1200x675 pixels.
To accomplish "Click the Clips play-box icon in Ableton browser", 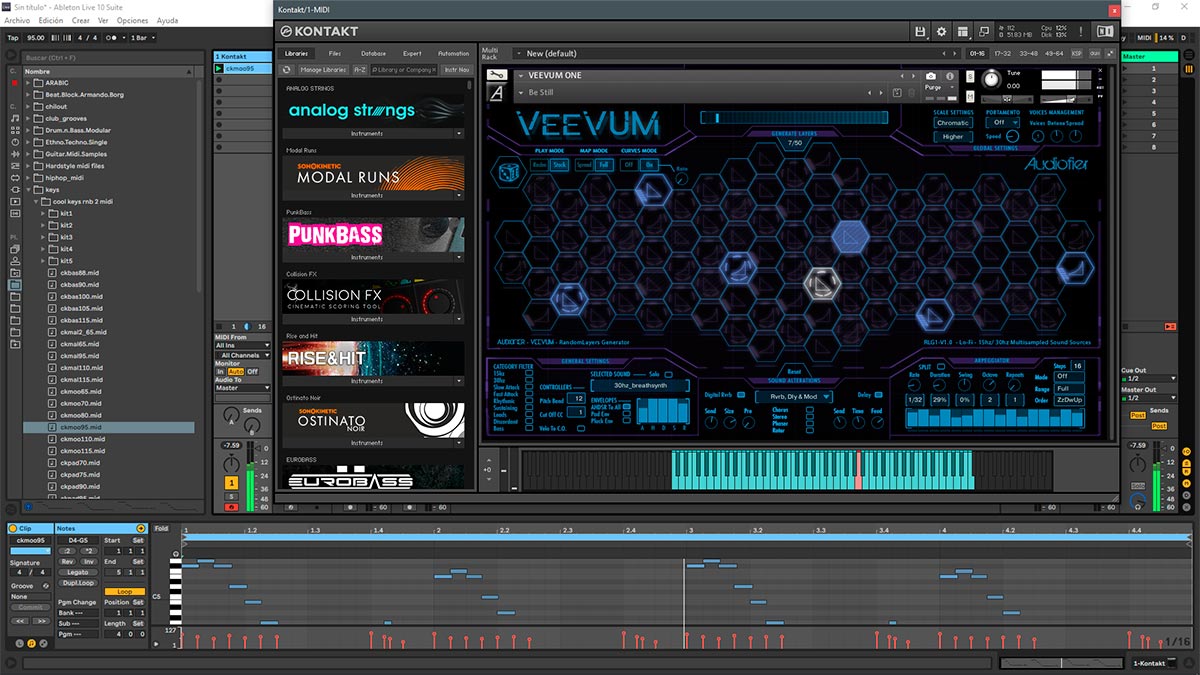I will [x=15, y=200].
